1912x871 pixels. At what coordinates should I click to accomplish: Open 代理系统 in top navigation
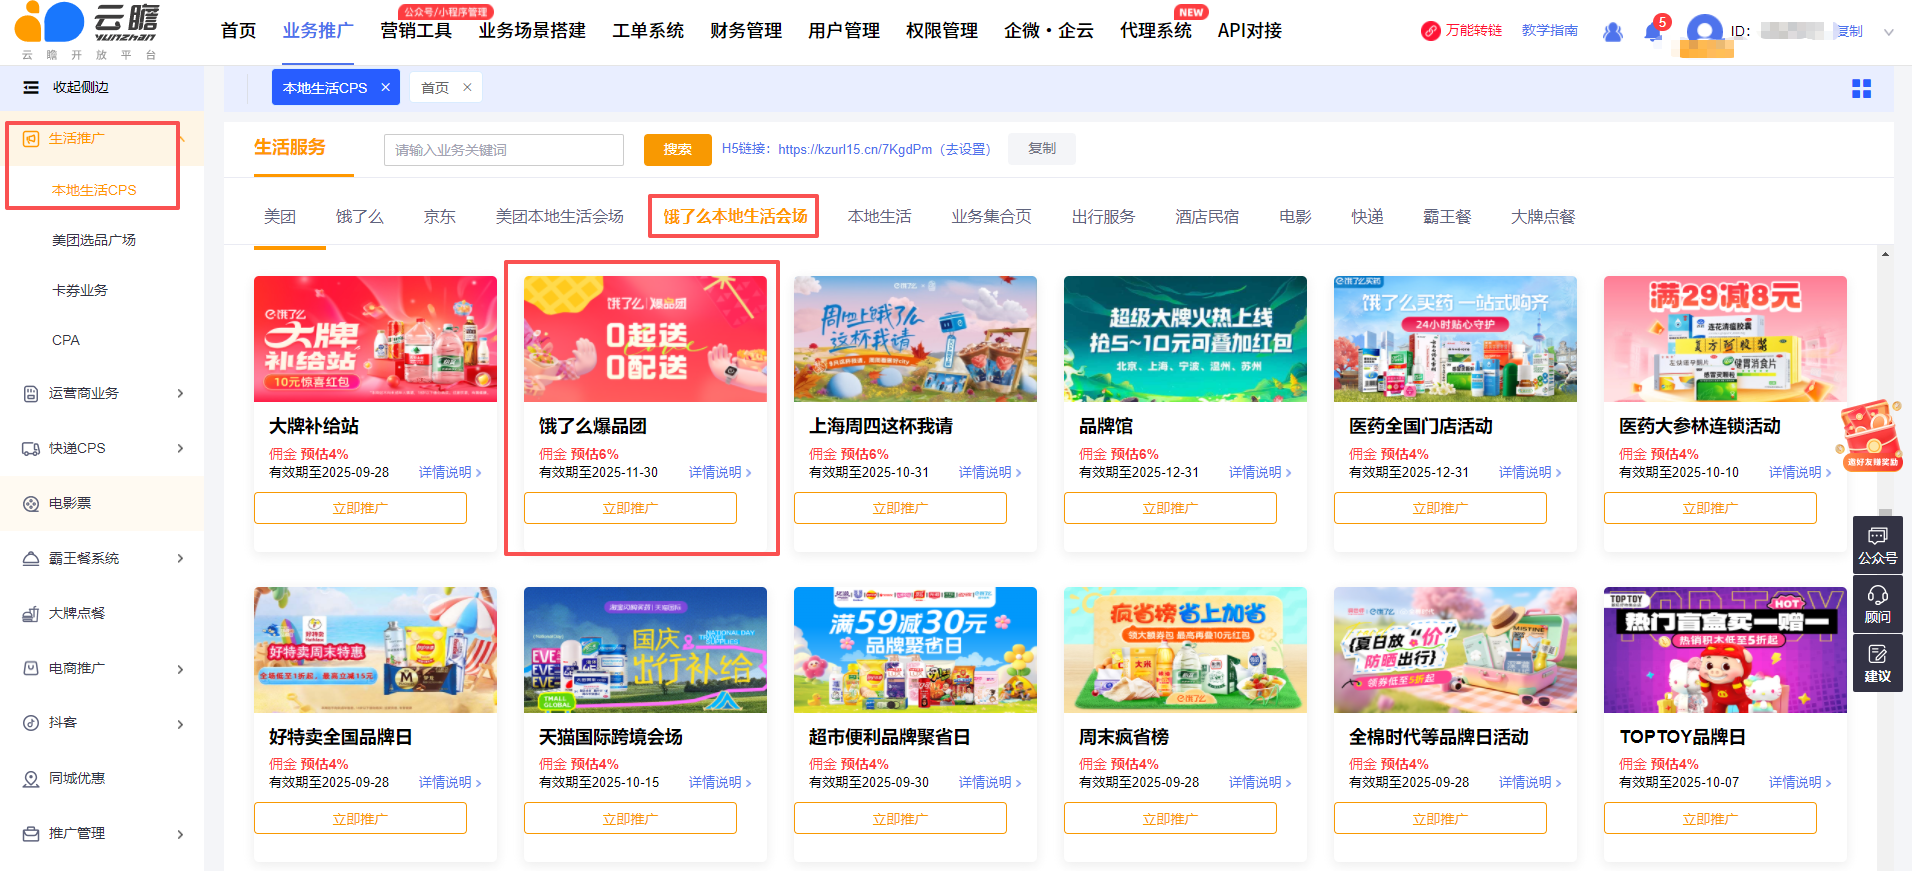tap(1156, 31)
